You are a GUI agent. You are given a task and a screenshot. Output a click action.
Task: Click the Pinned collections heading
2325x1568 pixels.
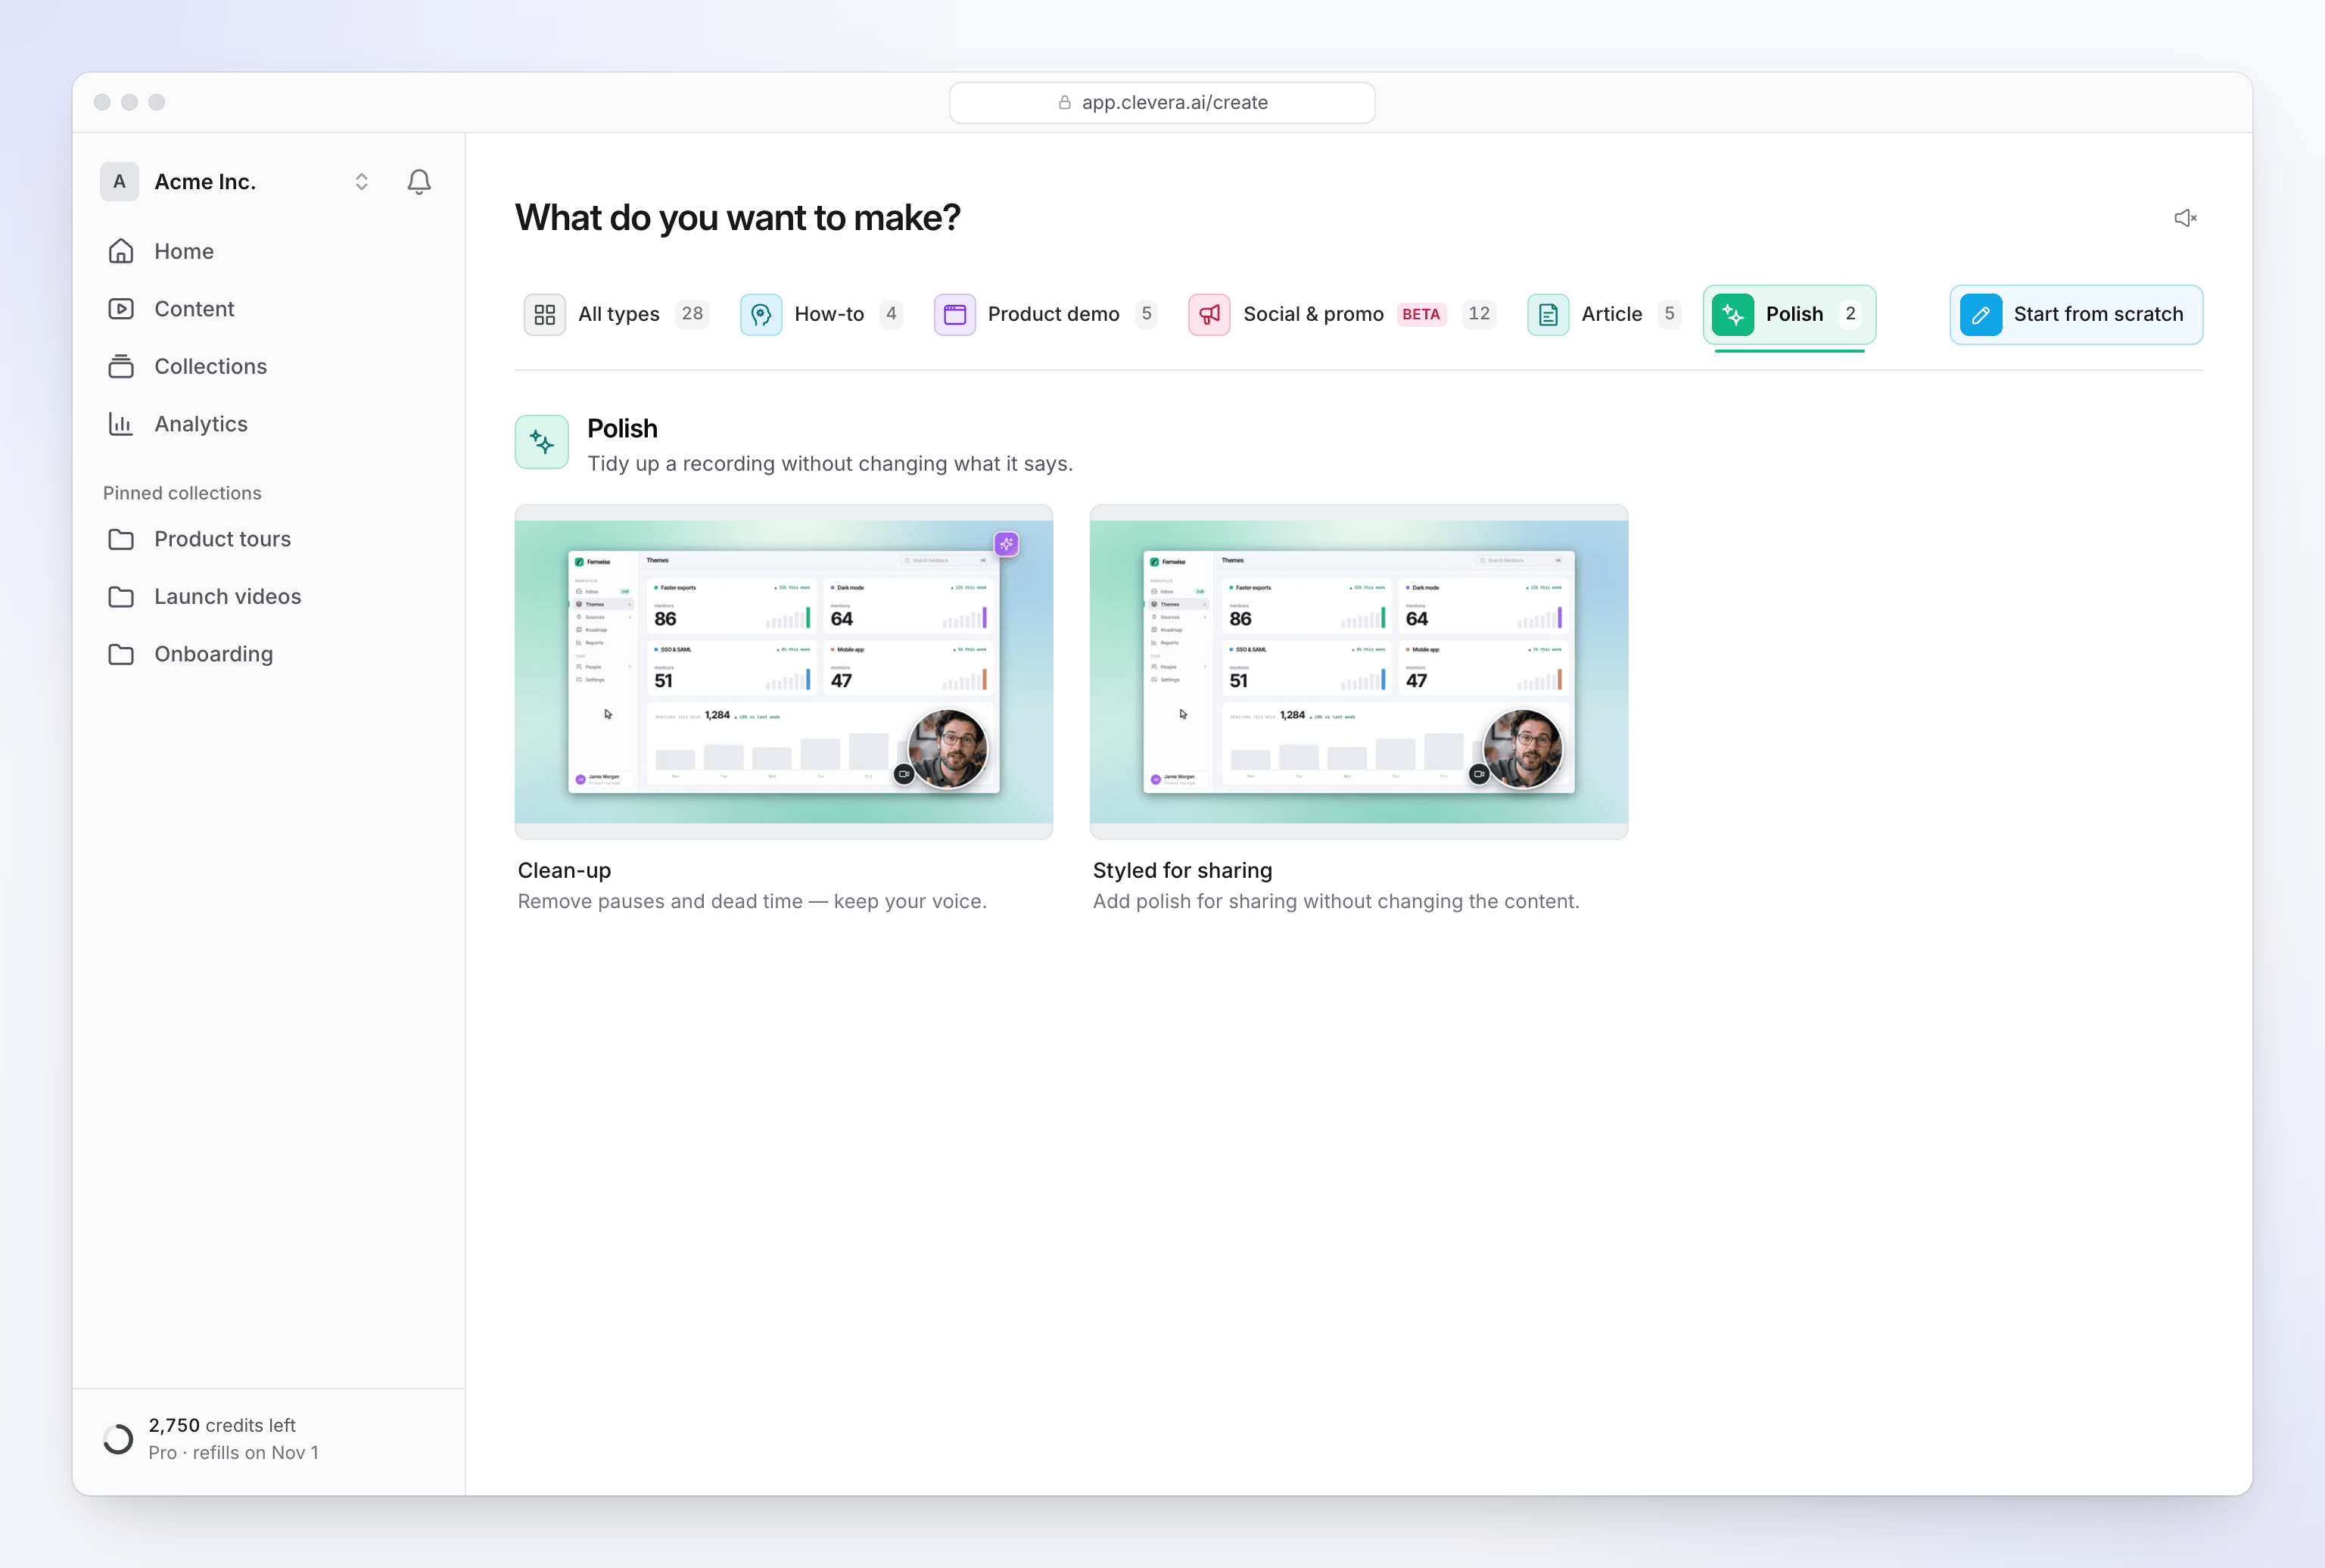click(182, 493)
